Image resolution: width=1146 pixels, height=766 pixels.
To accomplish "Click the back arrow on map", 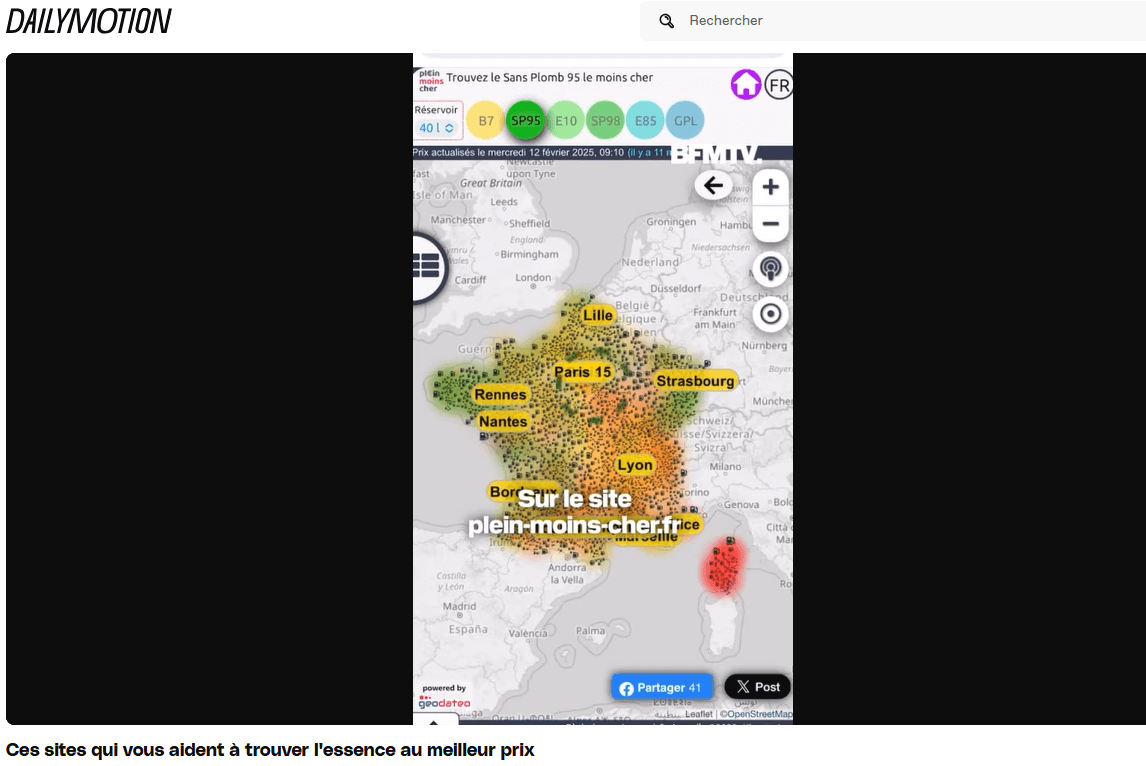I will pyautogui.click(x=713, y=186).
